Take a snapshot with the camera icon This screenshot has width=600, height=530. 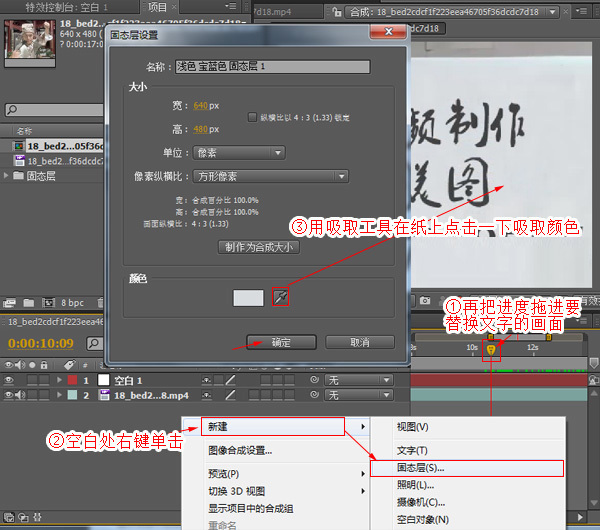click(425, 301)
